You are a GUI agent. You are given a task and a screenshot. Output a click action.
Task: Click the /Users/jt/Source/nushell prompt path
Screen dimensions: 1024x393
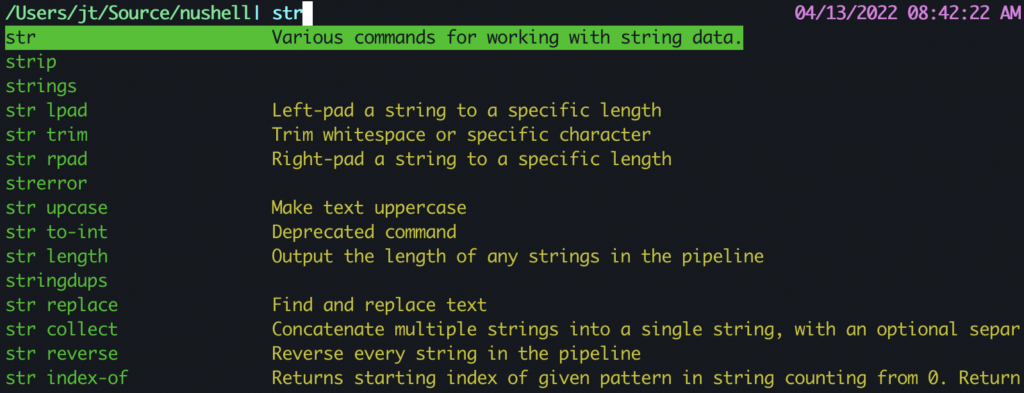(x=127, y=13)
